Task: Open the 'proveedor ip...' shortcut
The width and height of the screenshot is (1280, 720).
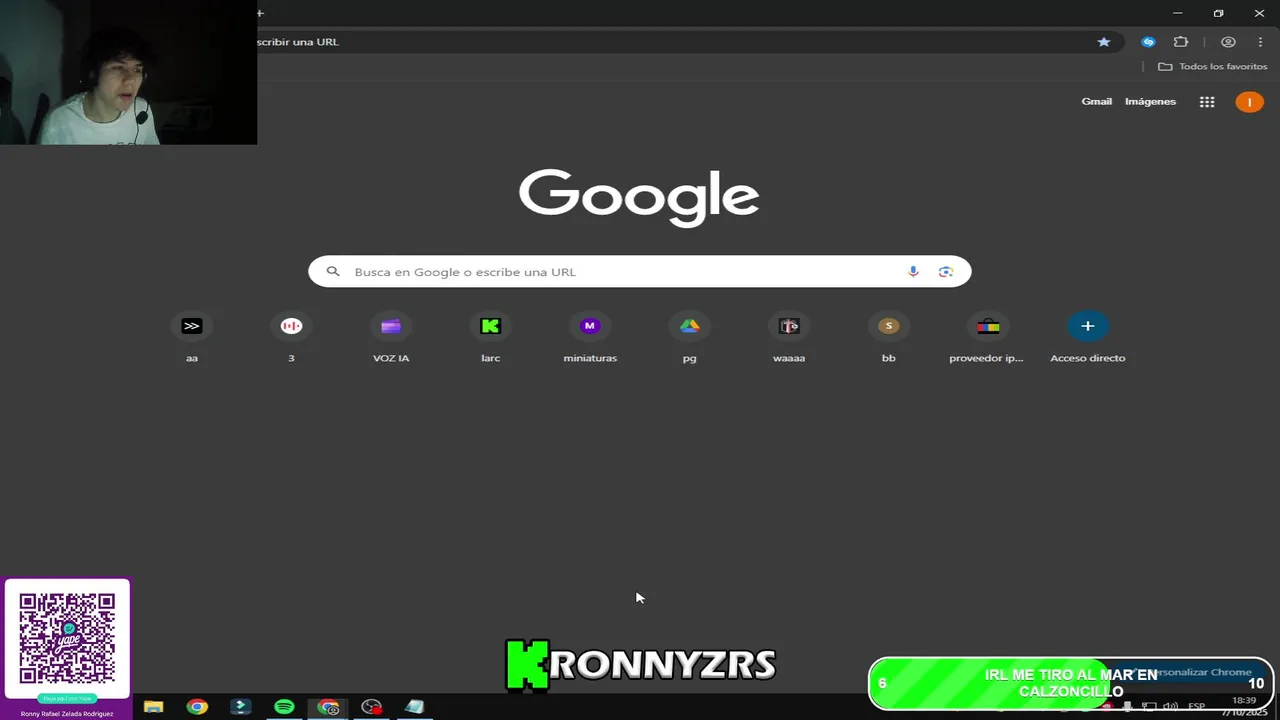Action: tap(988, 338)
